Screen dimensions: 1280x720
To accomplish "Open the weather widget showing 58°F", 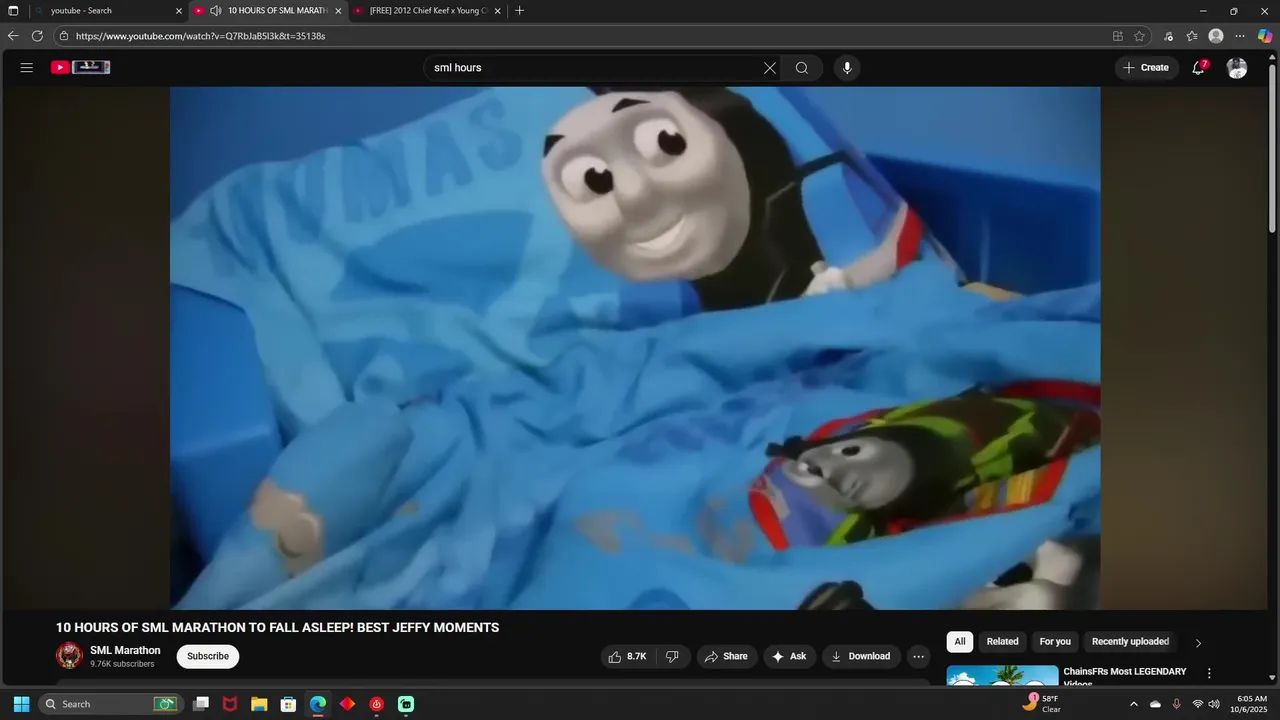I will 1041,704.
